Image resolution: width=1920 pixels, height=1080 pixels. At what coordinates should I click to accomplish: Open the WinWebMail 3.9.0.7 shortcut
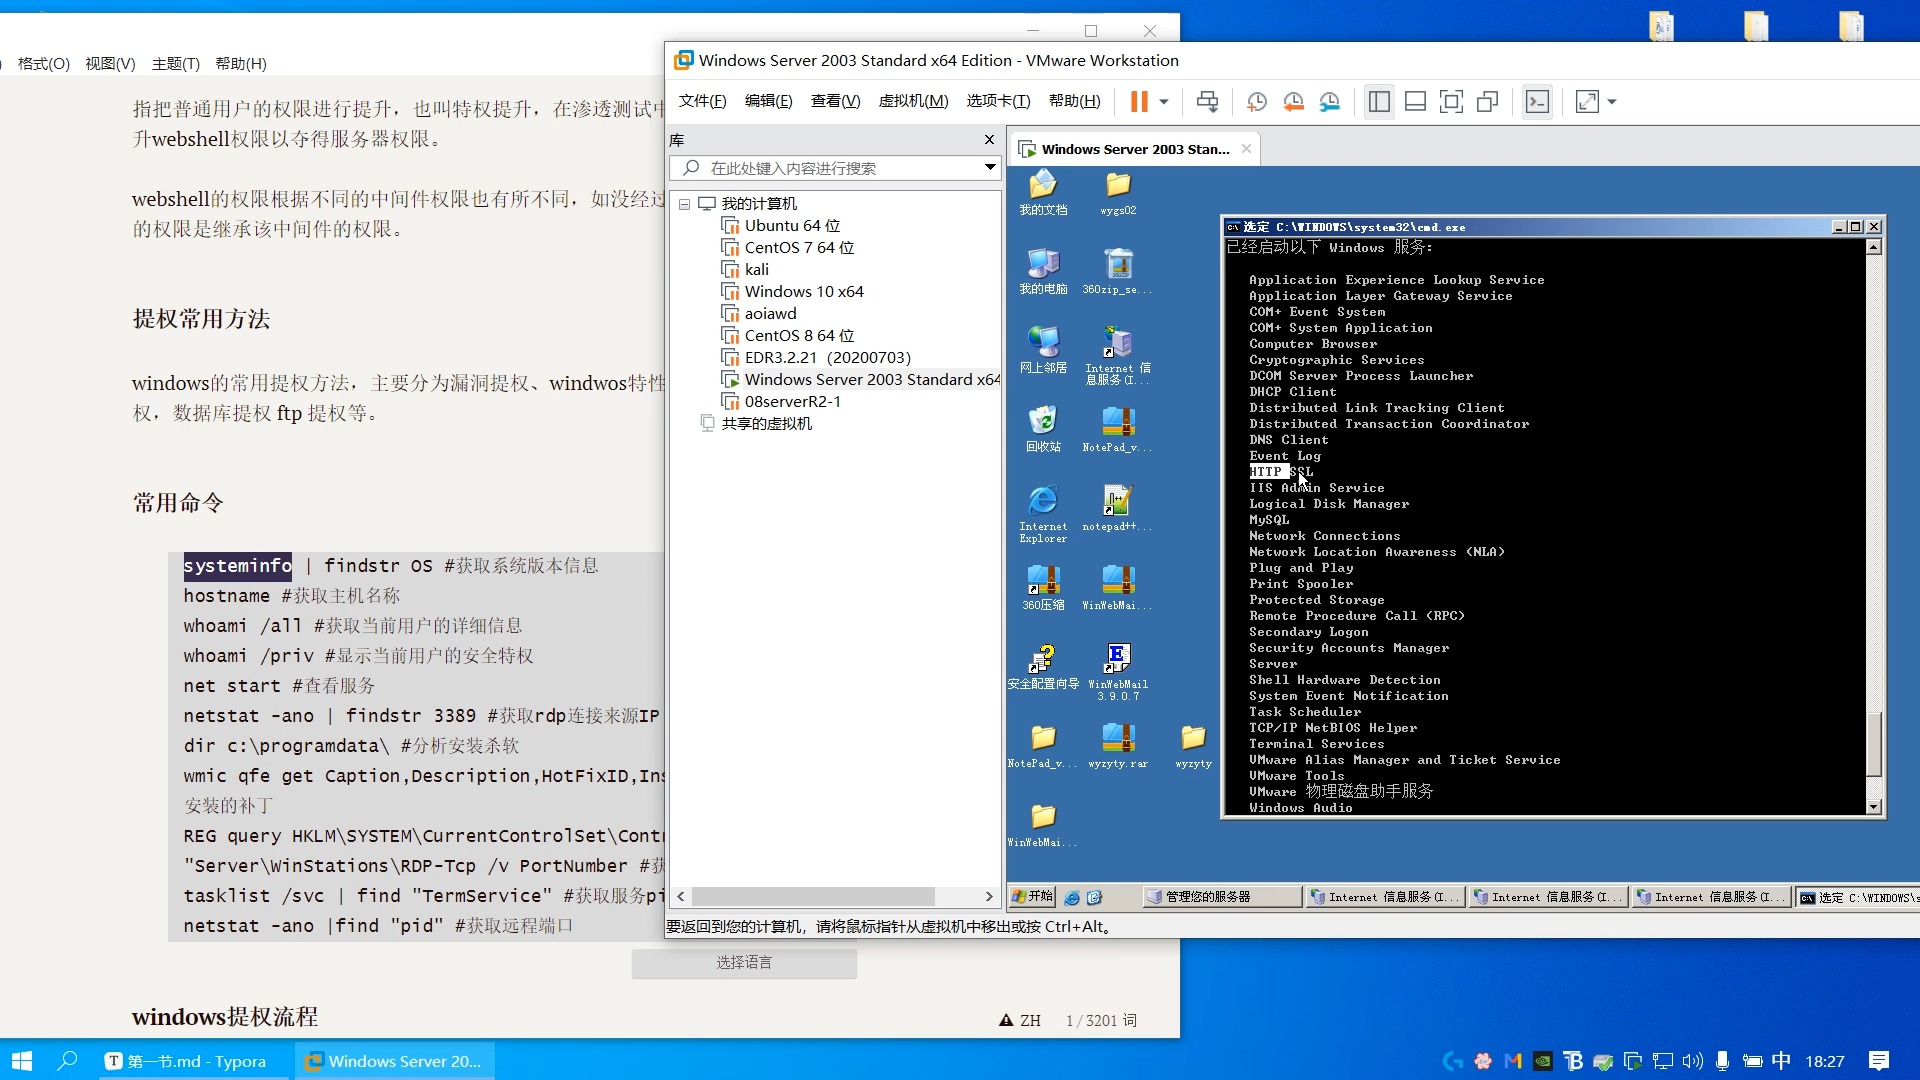(1118, 672)
